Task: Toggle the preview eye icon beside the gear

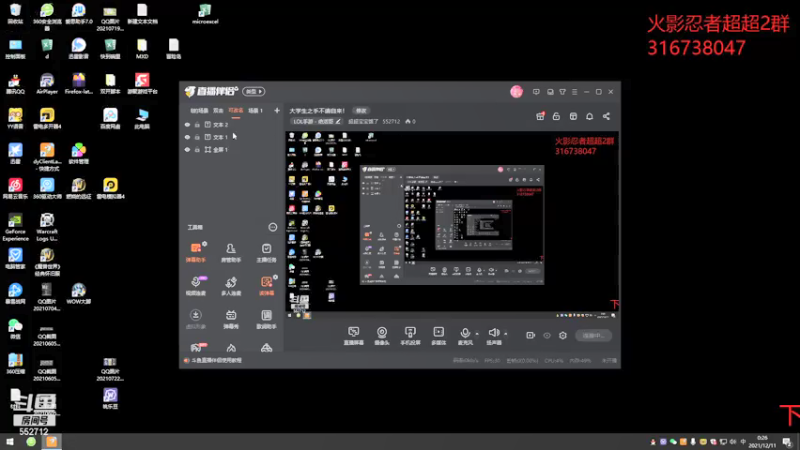Action: [547, 335]
